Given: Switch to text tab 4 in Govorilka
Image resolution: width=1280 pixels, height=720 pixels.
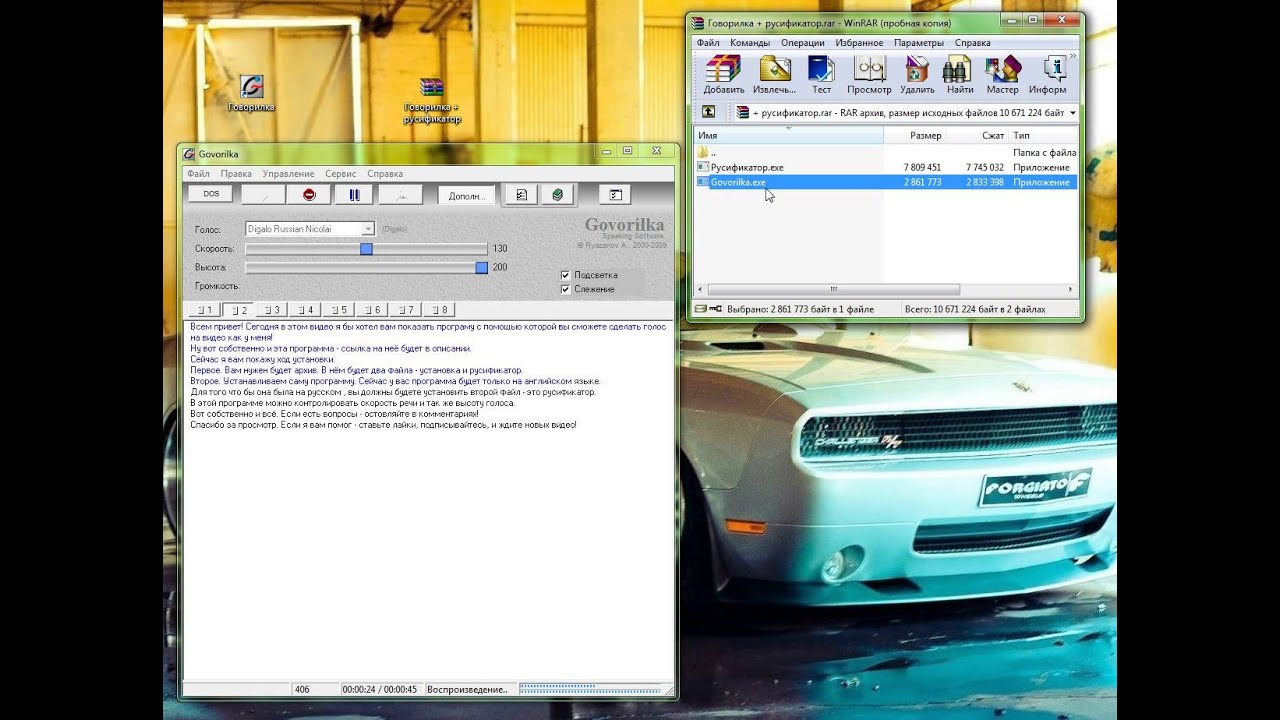Looking at the screenshot, I should point(304,310).
